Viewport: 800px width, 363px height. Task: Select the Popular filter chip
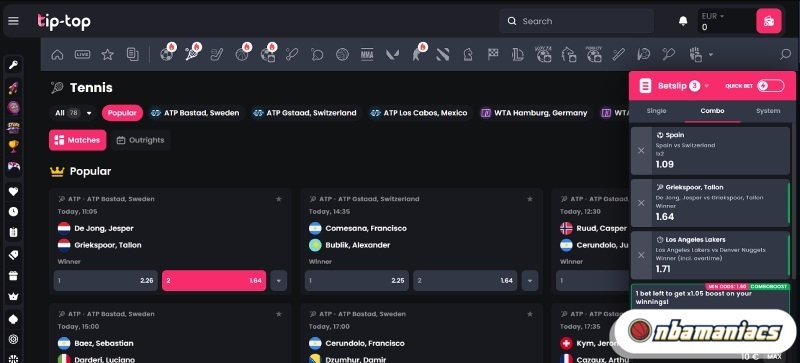[122, 113]
